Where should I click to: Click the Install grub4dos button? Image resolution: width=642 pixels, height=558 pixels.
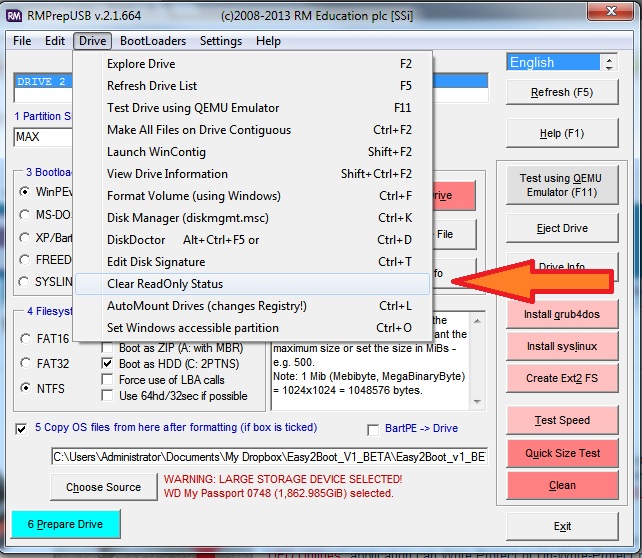pos(562,314)
